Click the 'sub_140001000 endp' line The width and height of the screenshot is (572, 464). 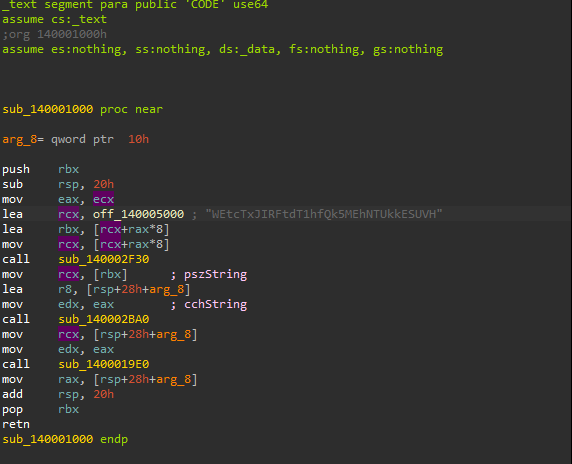coord(65,439)
